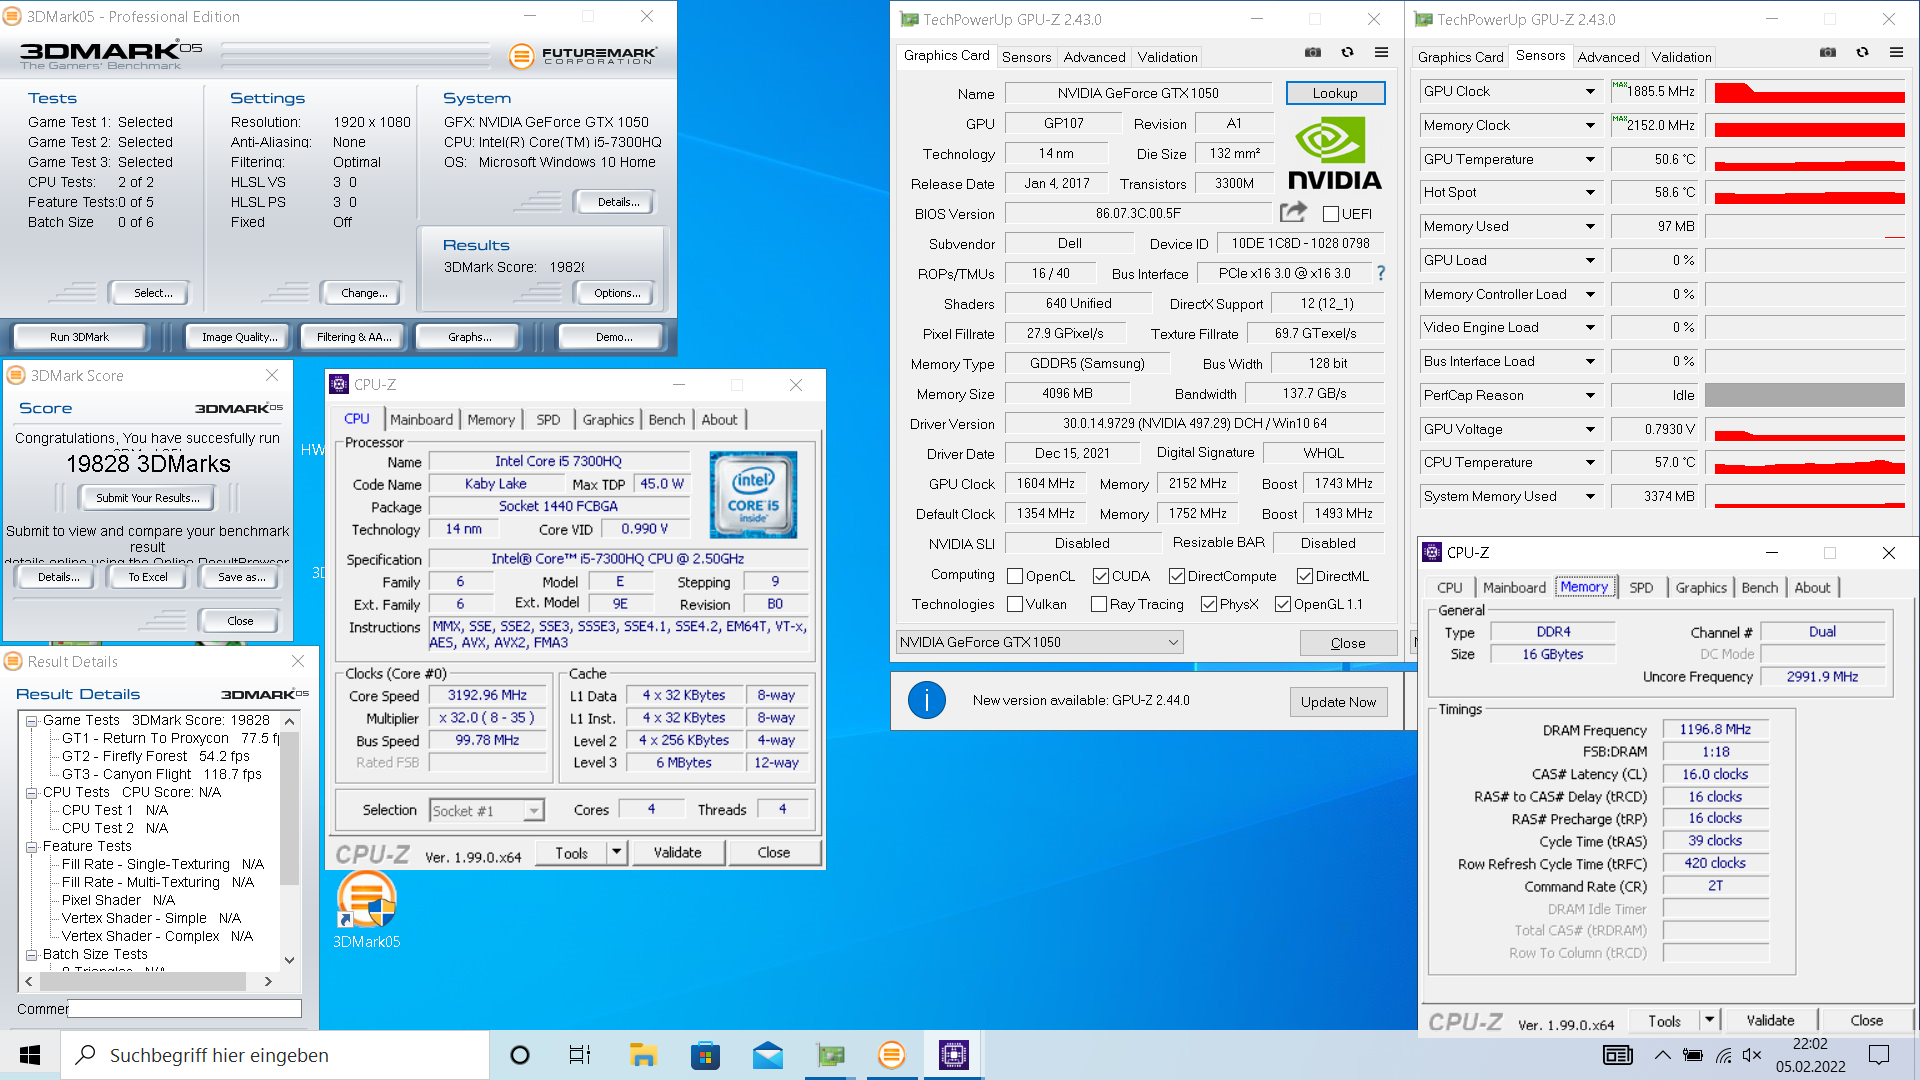Open the 3DMark05 desktop shortcut icon

tap(366, 908)
